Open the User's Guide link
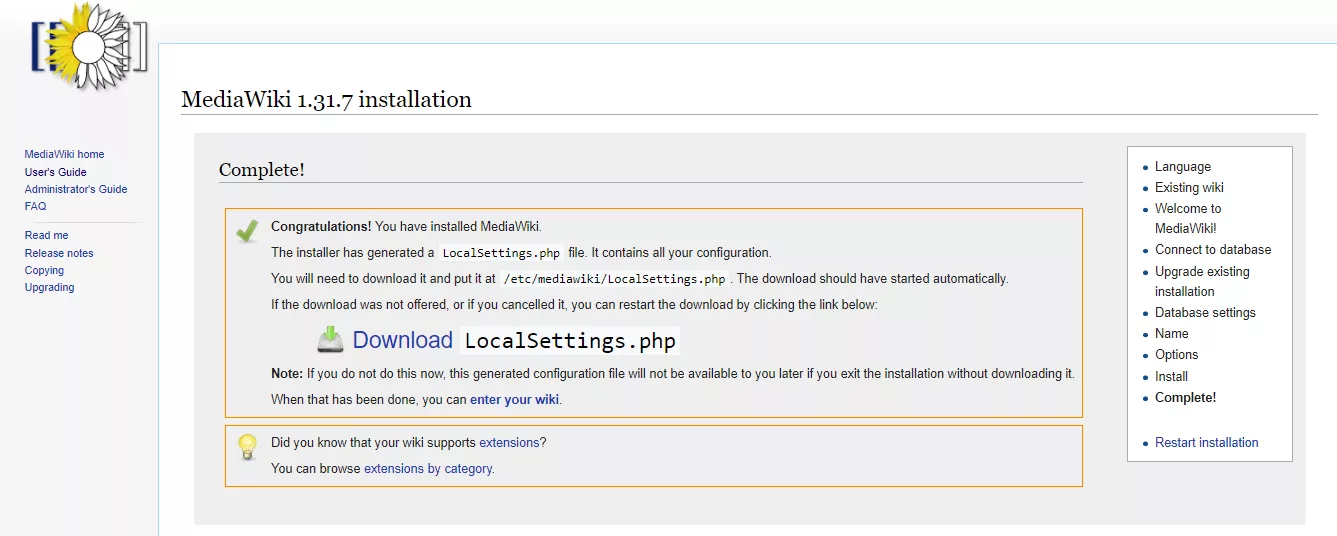This screenshot has height=536, width=1337. coord(55,172)
